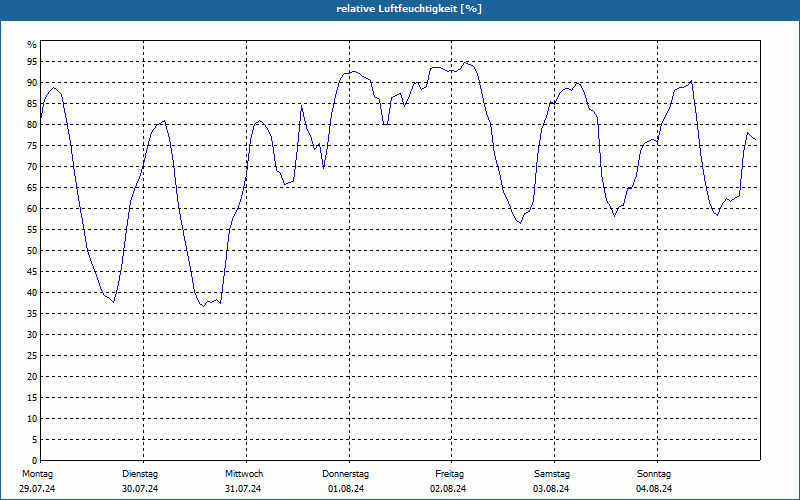This screenshot has width=800, height=500.
Task: Select the date label 29.07.24
Action: coord(37,489)
